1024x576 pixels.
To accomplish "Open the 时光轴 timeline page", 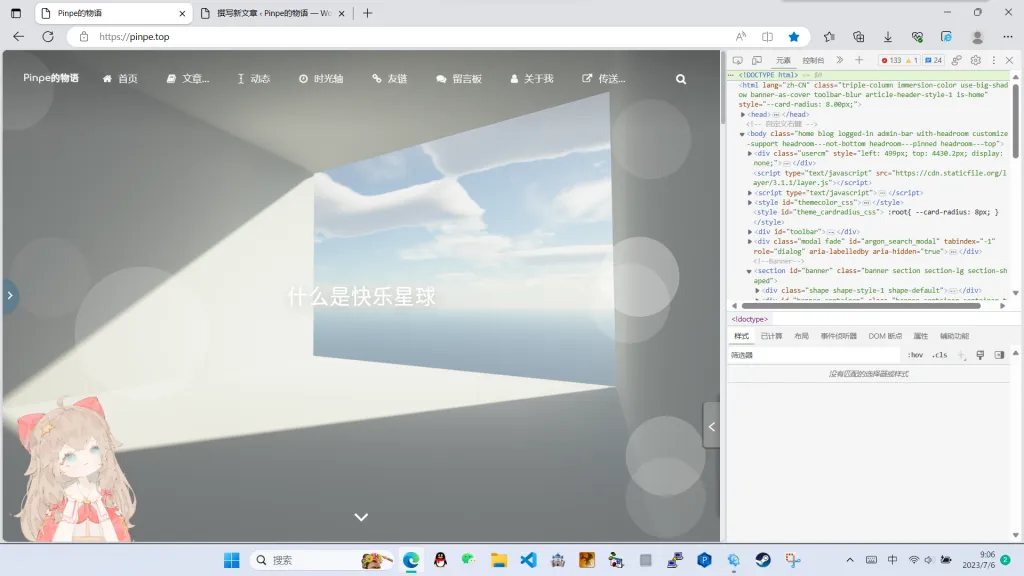I will tap(321, 79).
